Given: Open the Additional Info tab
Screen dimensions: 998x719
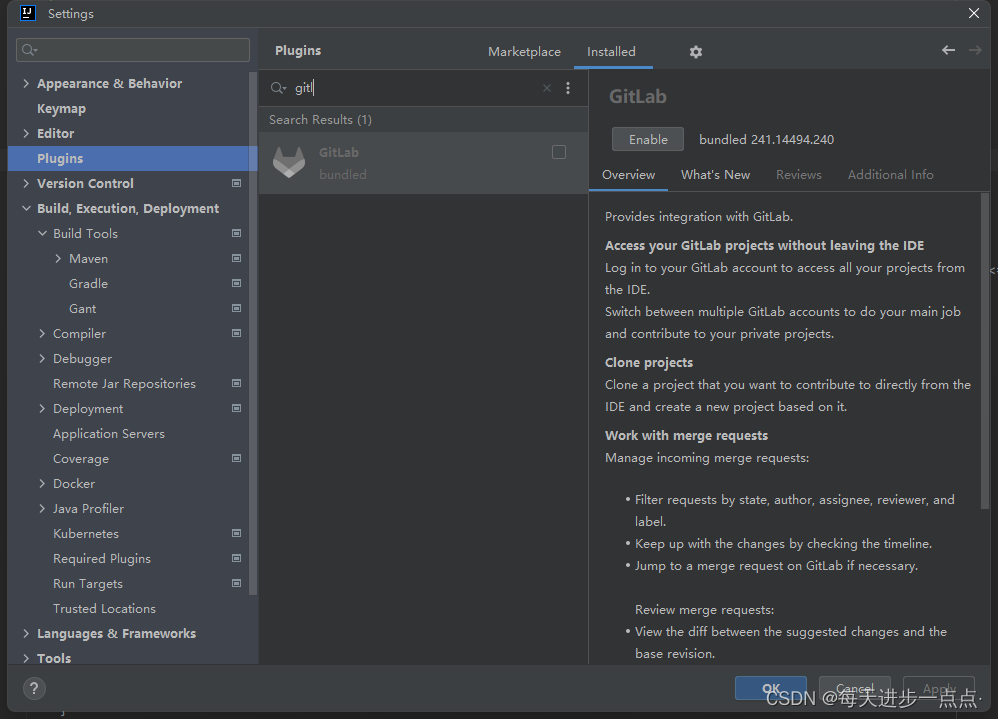Looking at the screenshot, I should pos(890,174).
